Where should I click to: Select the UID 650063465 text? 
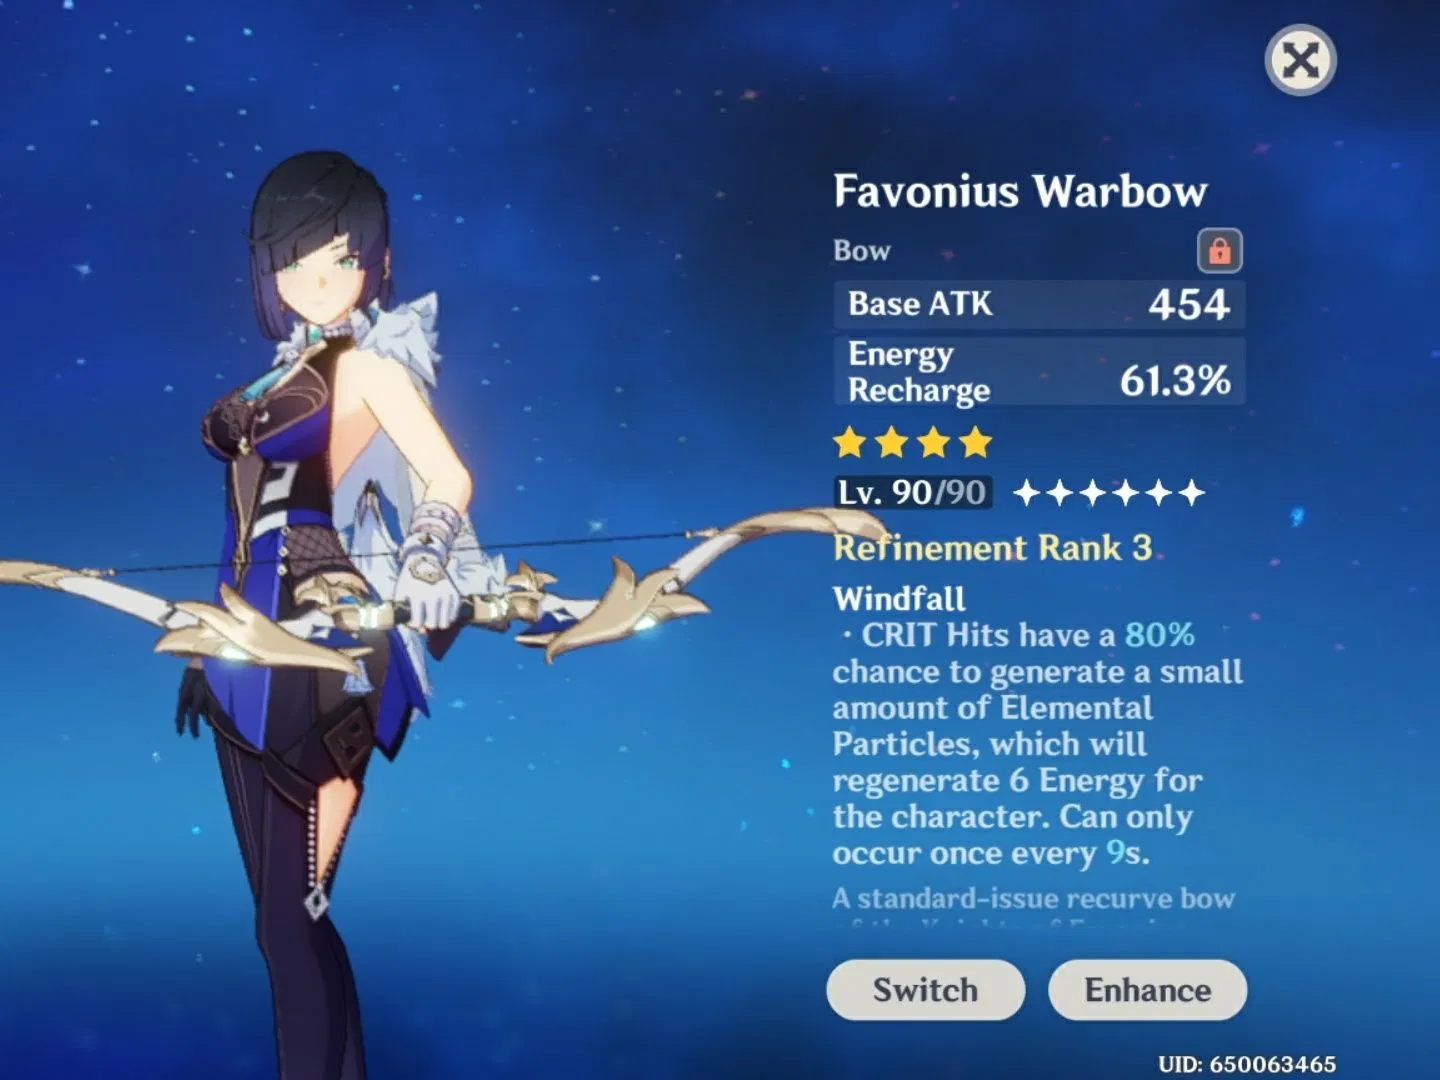point(1247,1064)
